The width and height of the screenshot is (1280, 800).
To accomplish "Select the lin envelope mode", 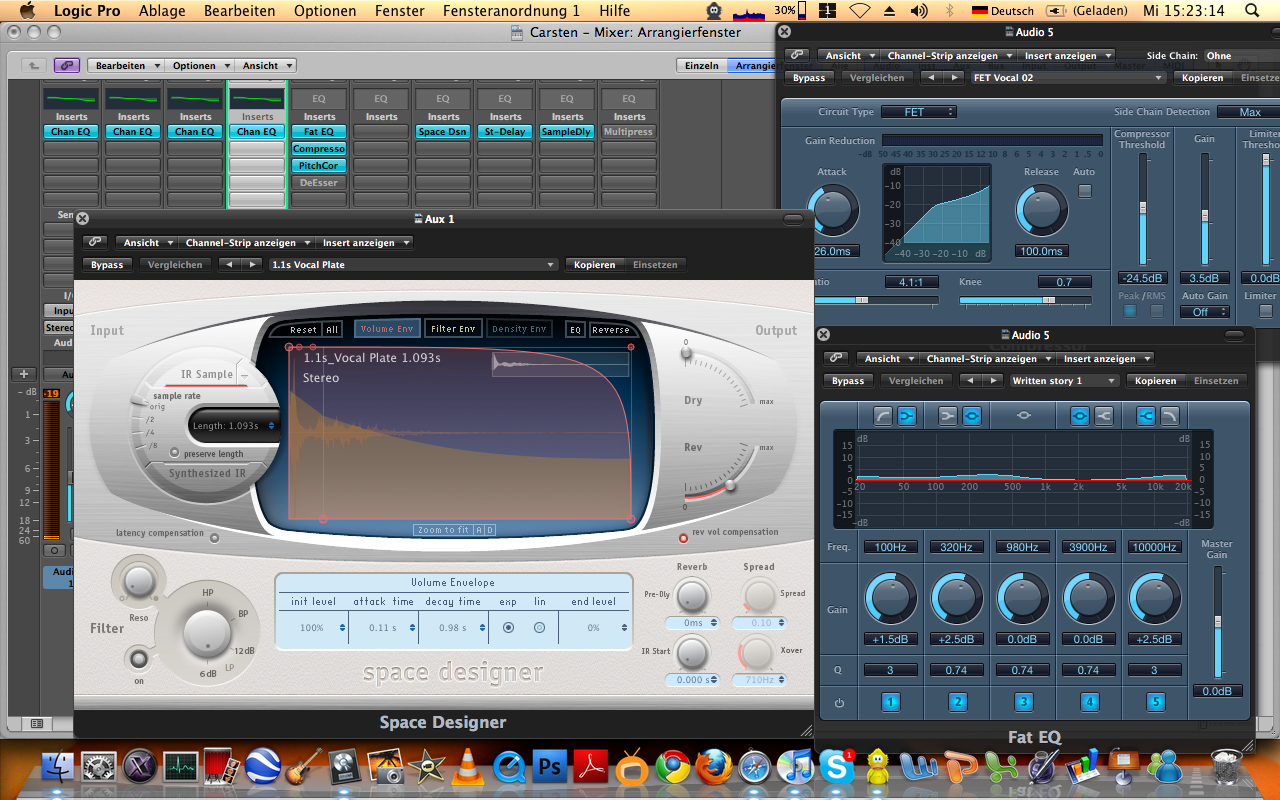I will click(539, 627).
